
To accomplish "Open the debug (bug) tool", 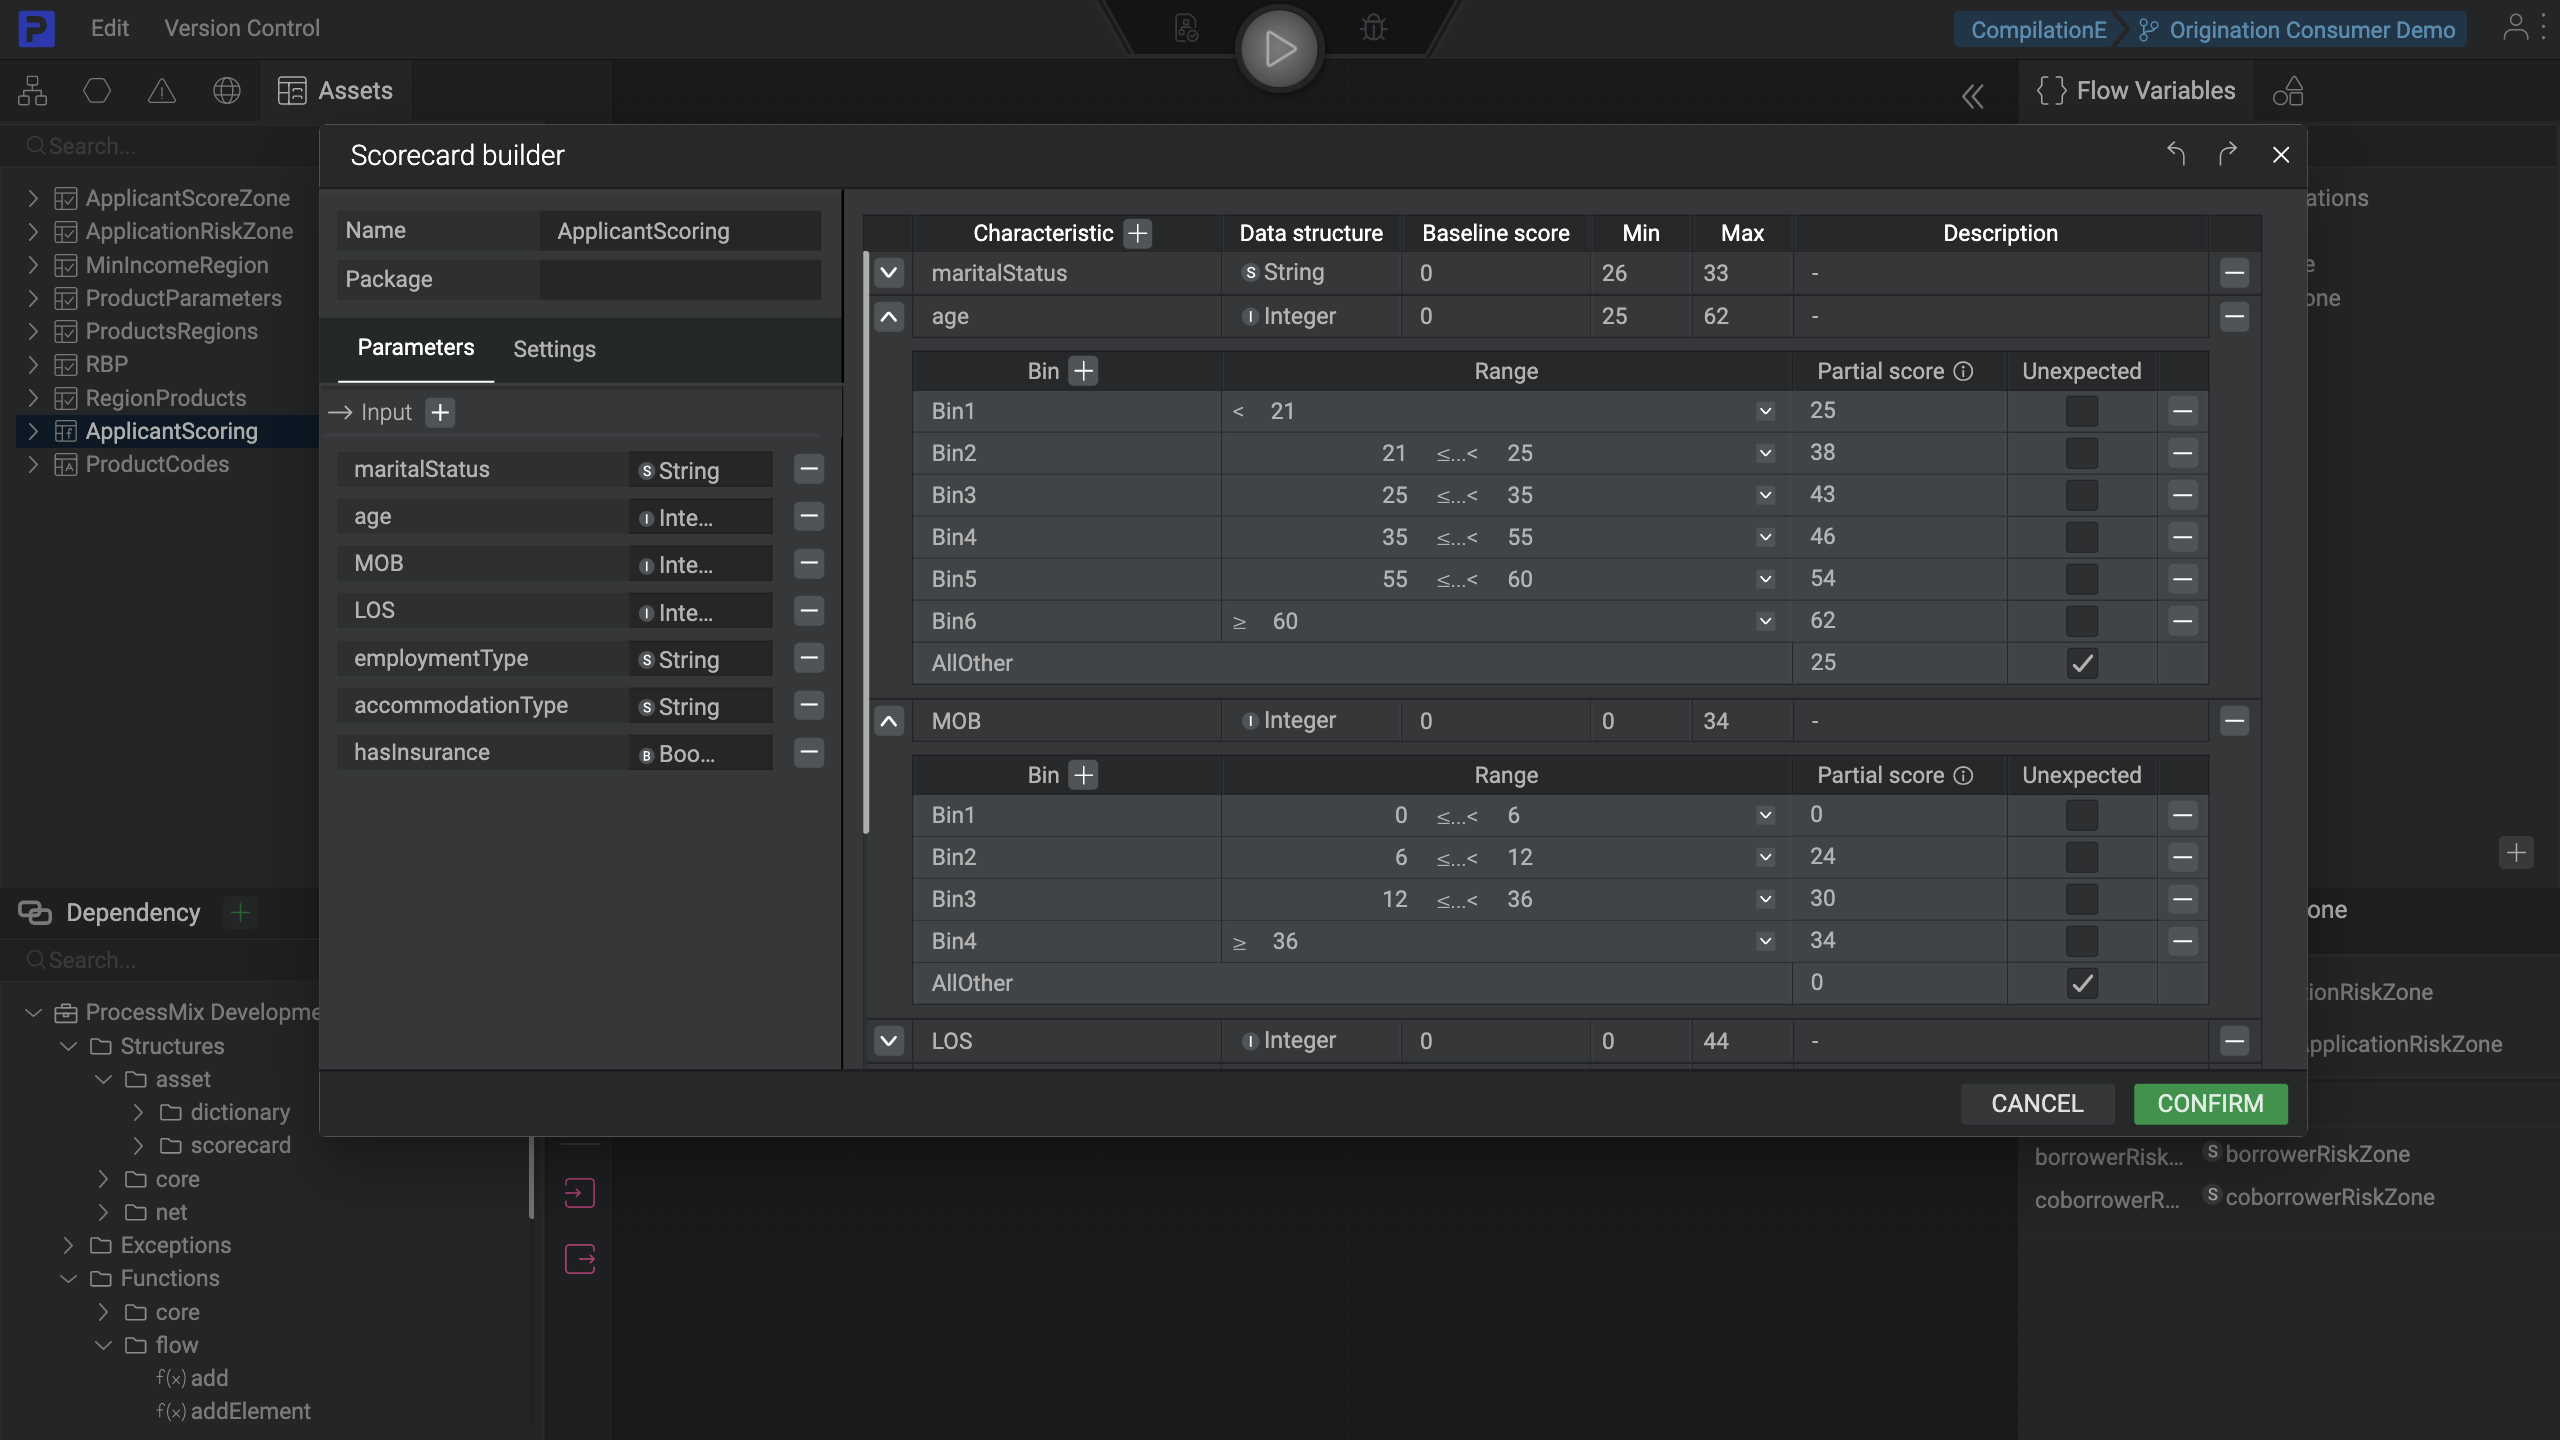I will (1371, 28).
